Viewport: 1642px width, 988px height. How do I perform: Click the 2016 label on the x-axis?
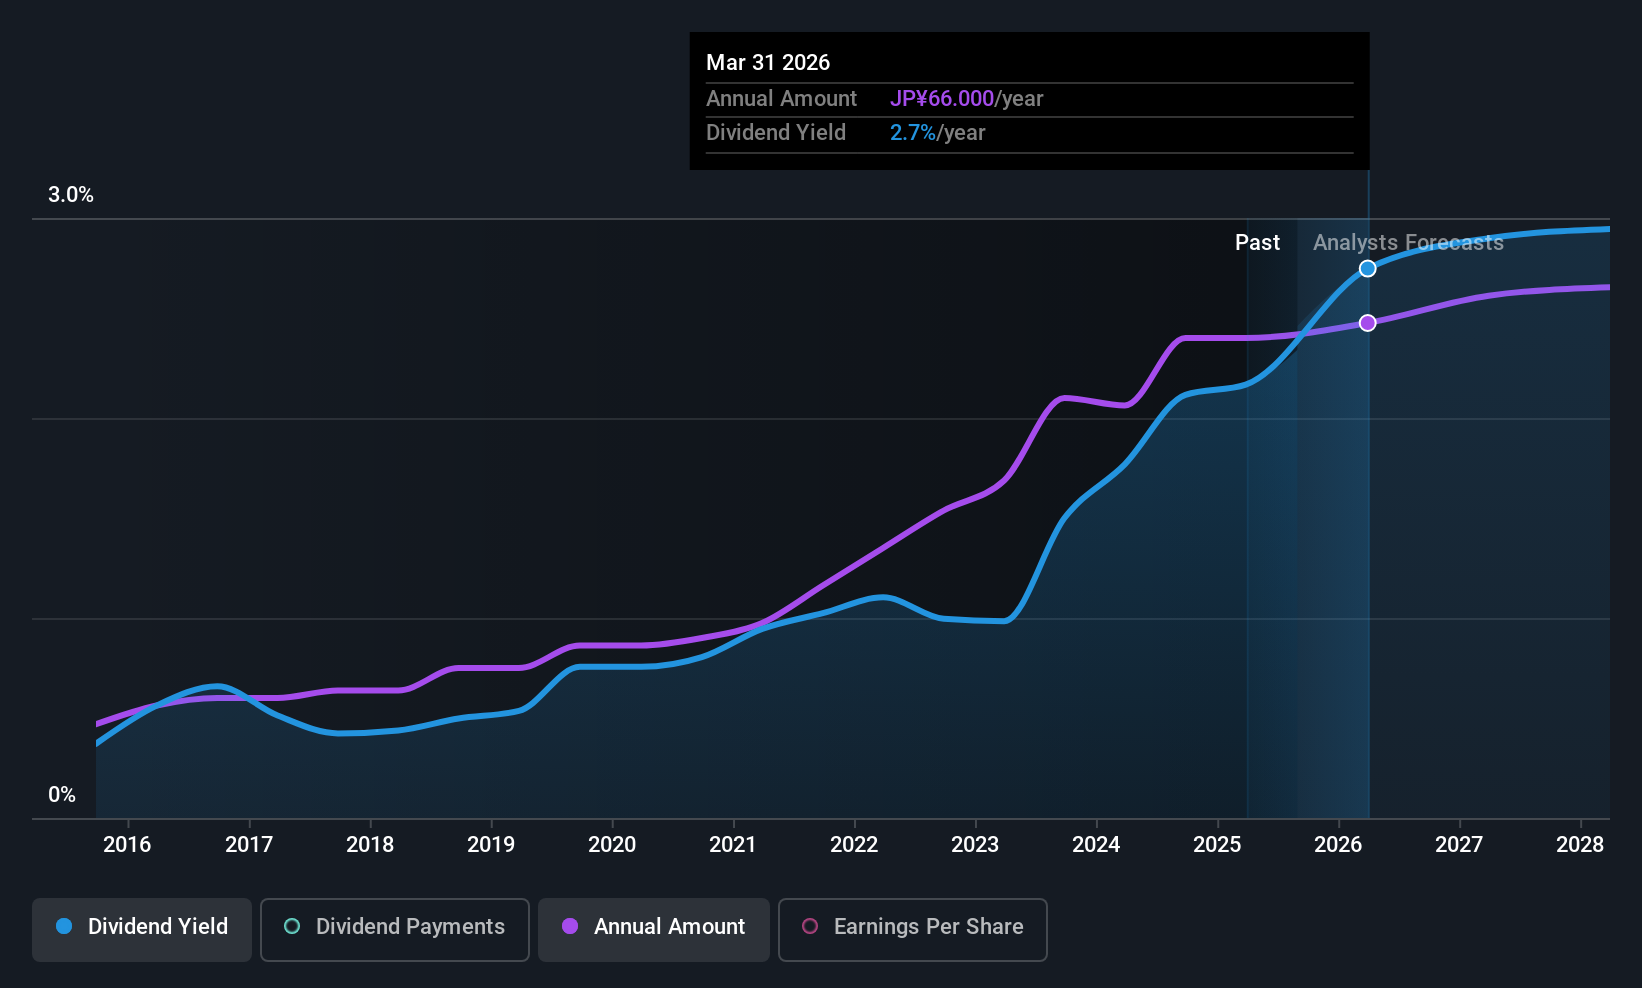click(127, 845)
